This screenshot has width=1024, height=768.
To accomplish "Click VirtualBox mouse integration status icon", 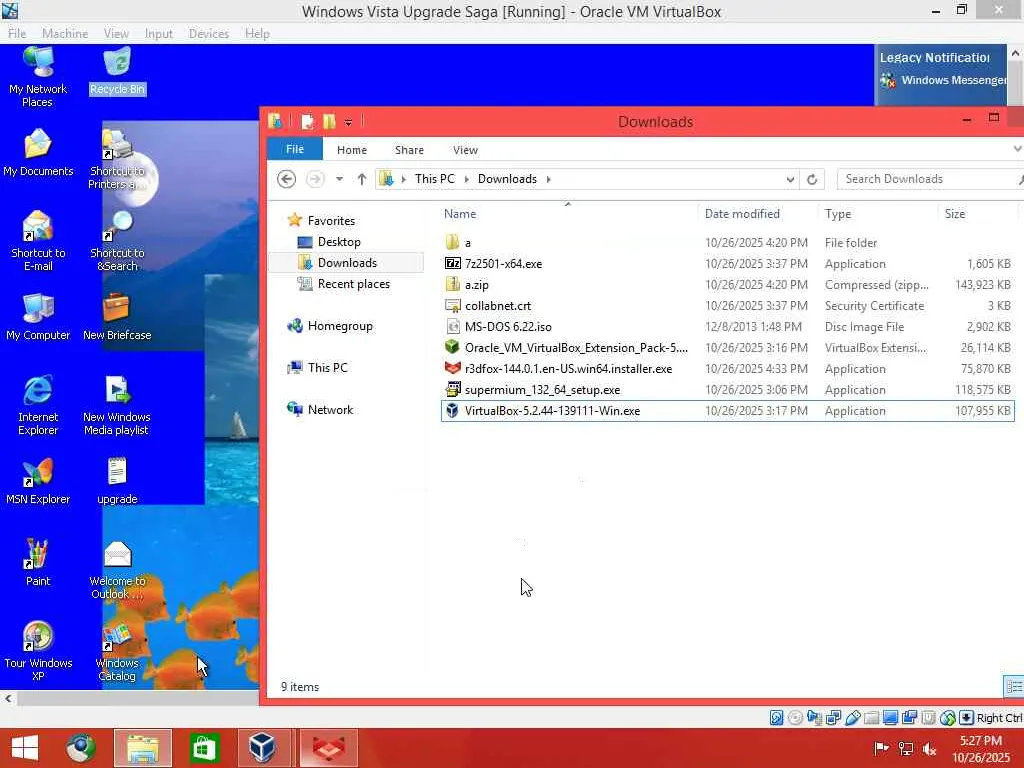I will click(x=948, y=718).
